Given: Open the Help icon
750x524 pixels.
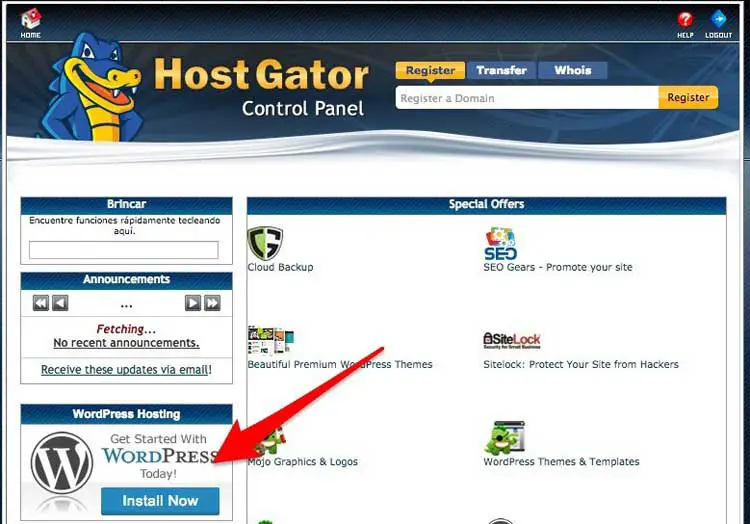Looking at the screenshot, I should (x=685, y=19).
